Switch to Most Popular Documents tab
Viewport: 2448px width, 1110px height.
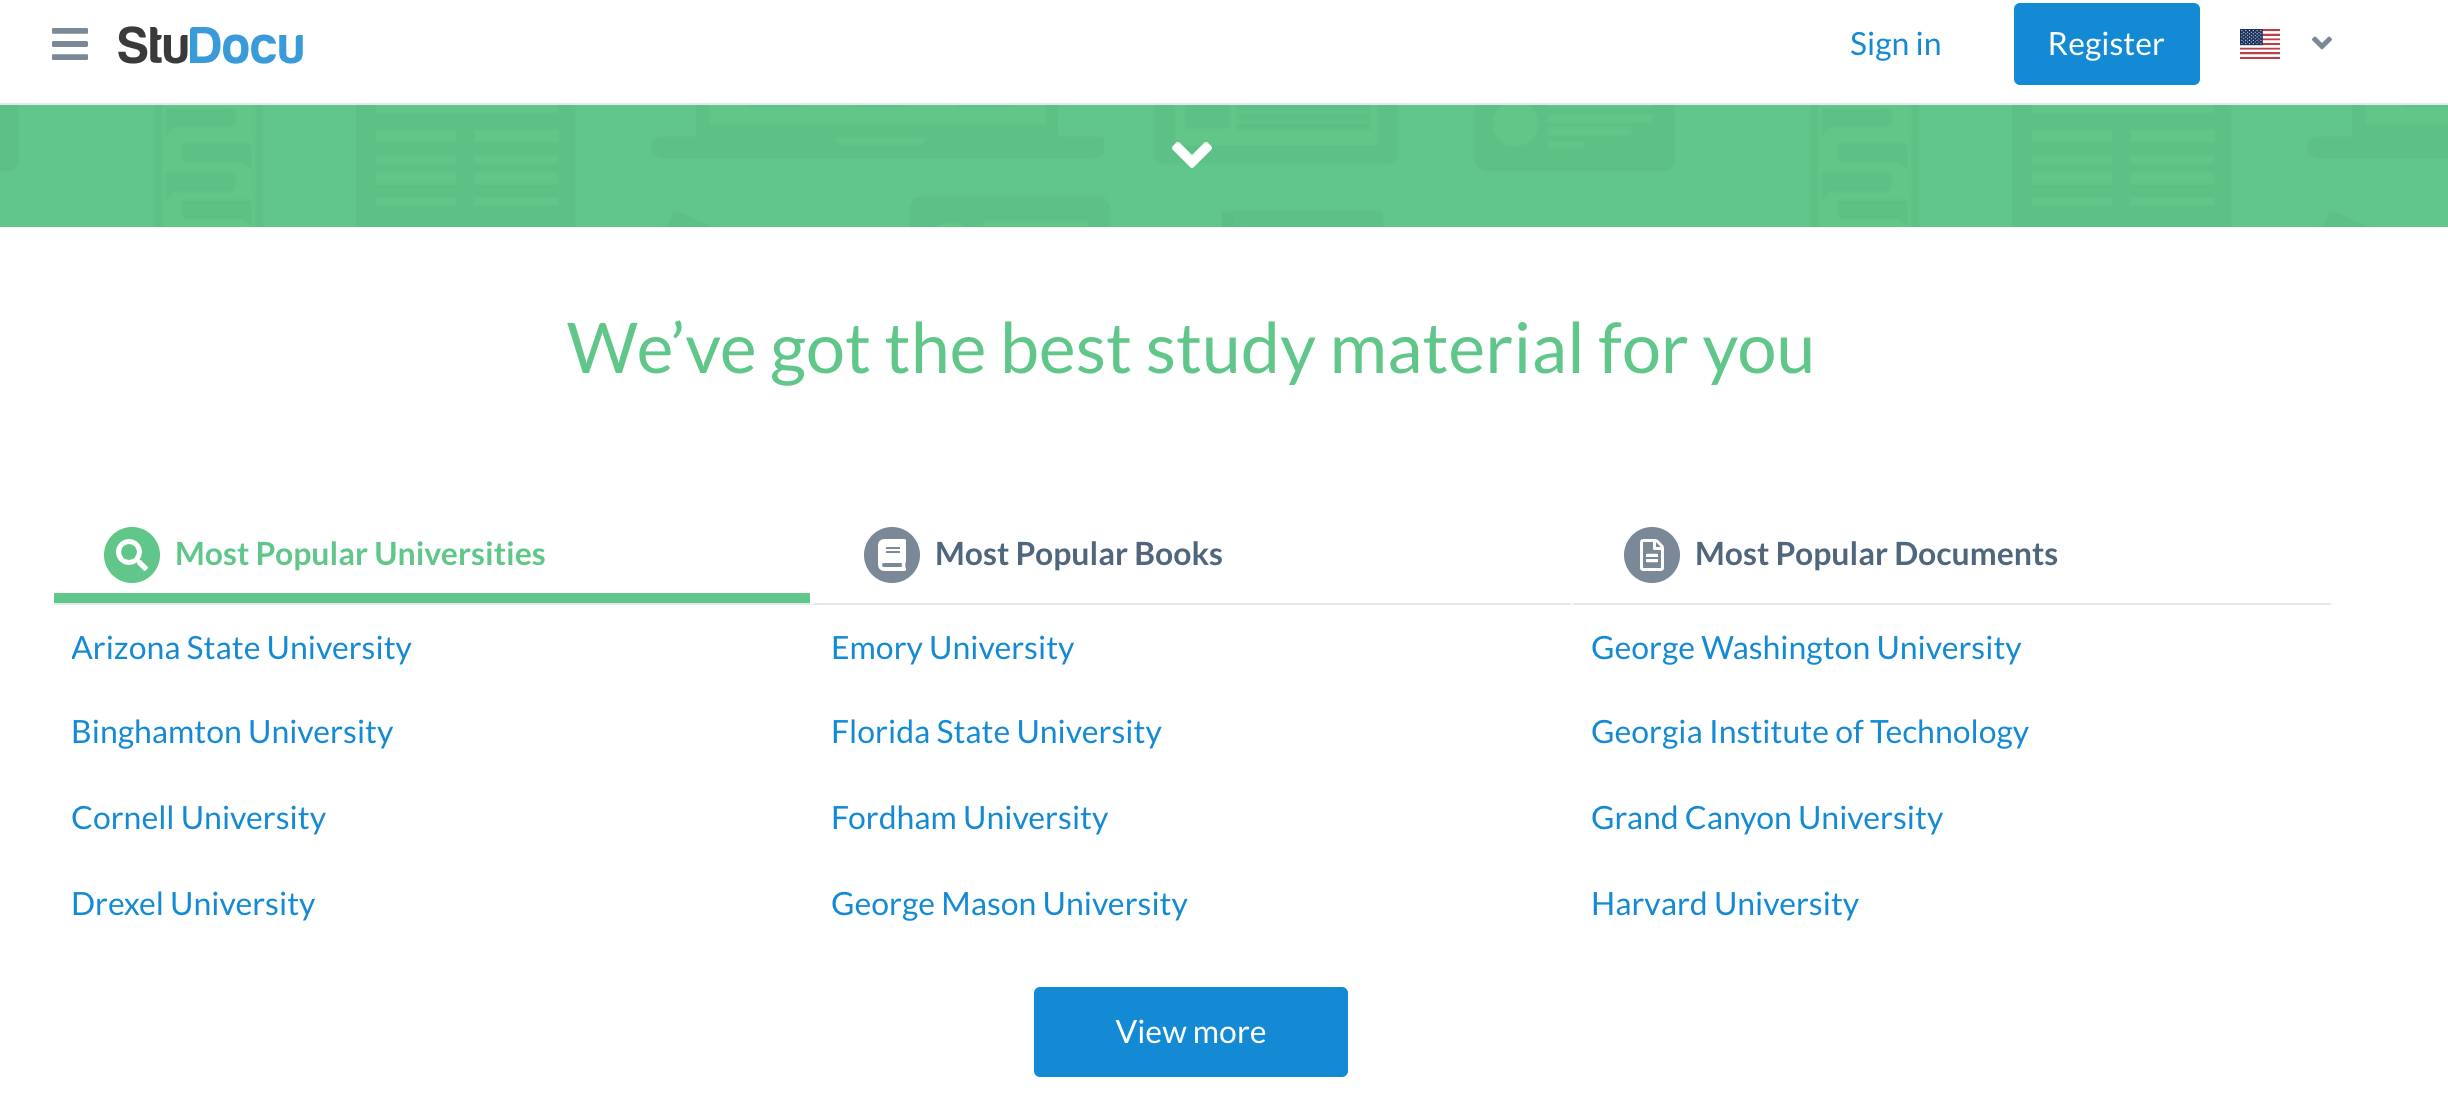point(1875,555)
